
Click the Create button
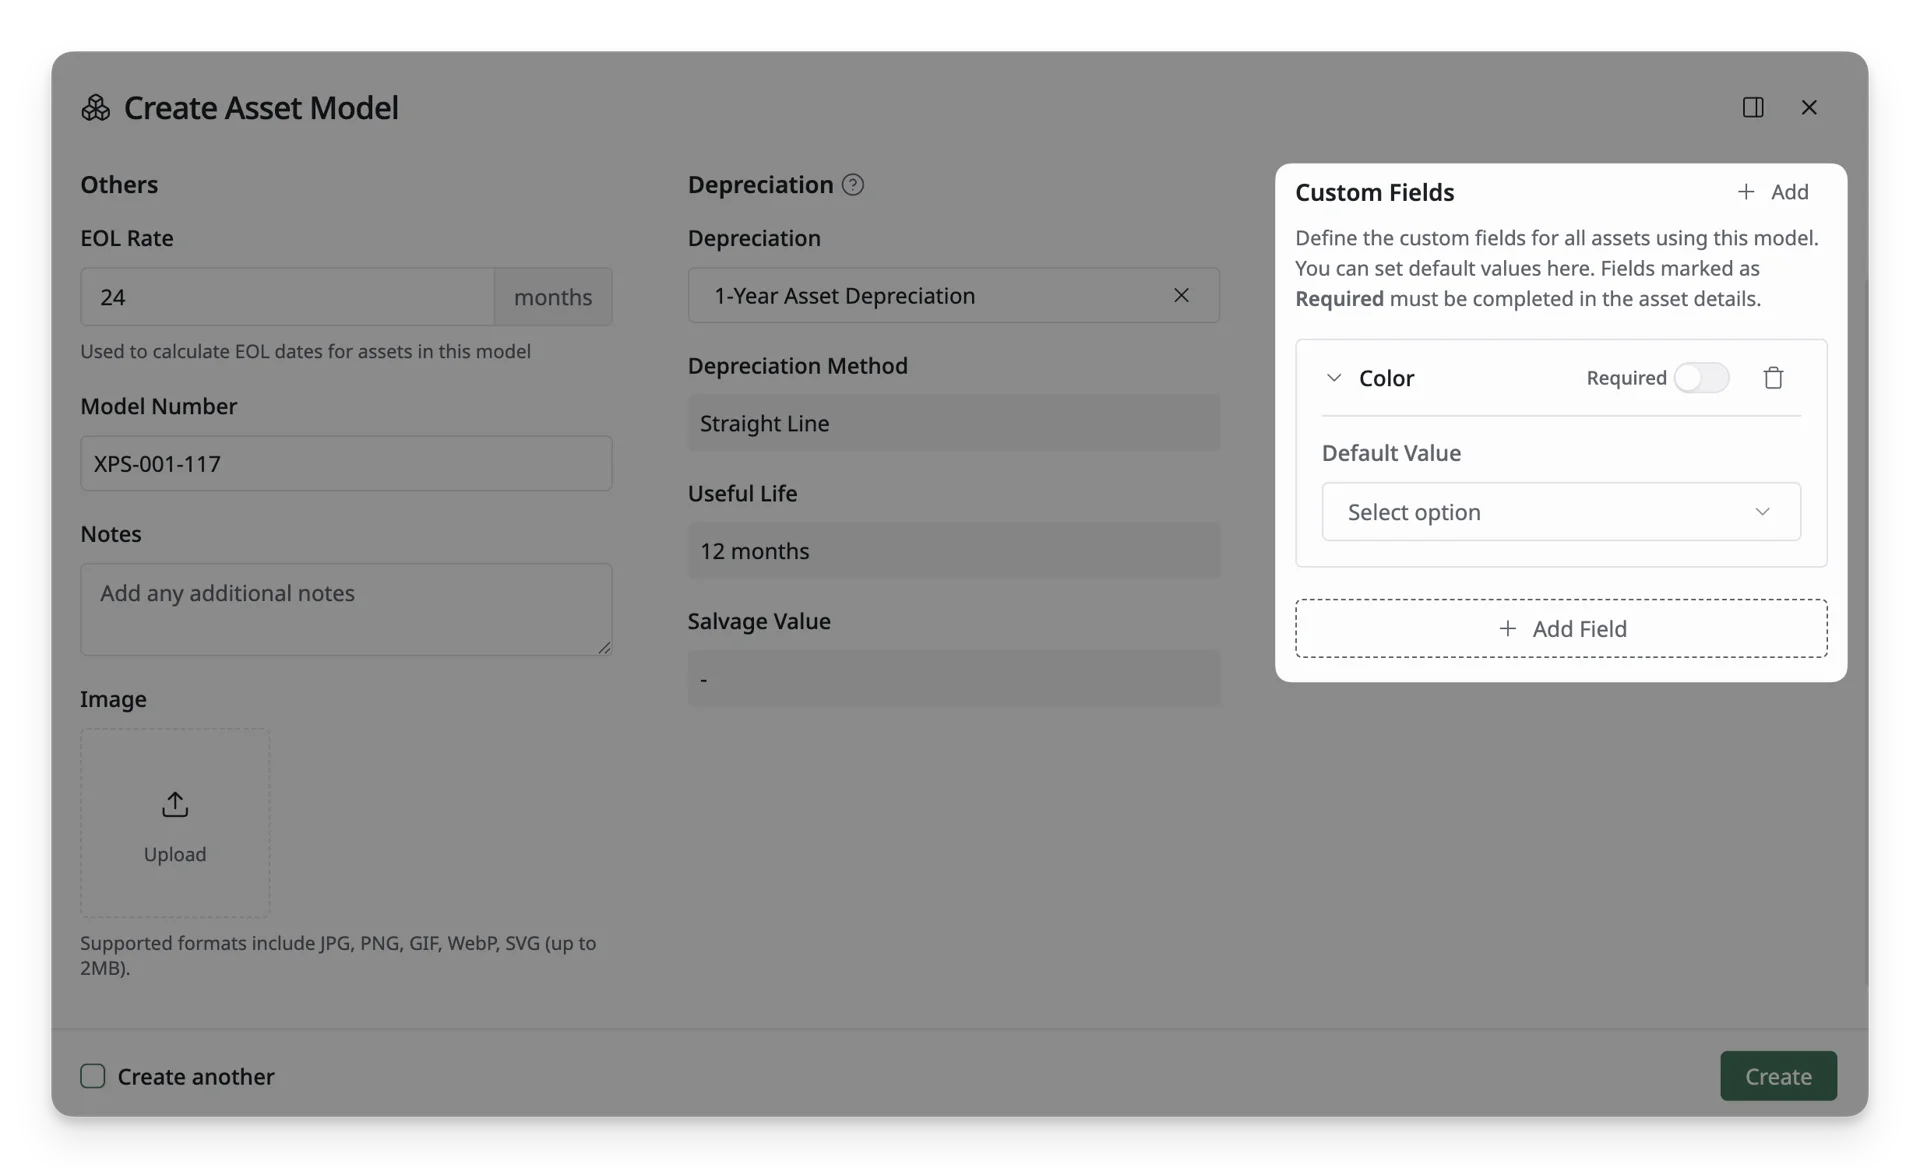1778,1076
